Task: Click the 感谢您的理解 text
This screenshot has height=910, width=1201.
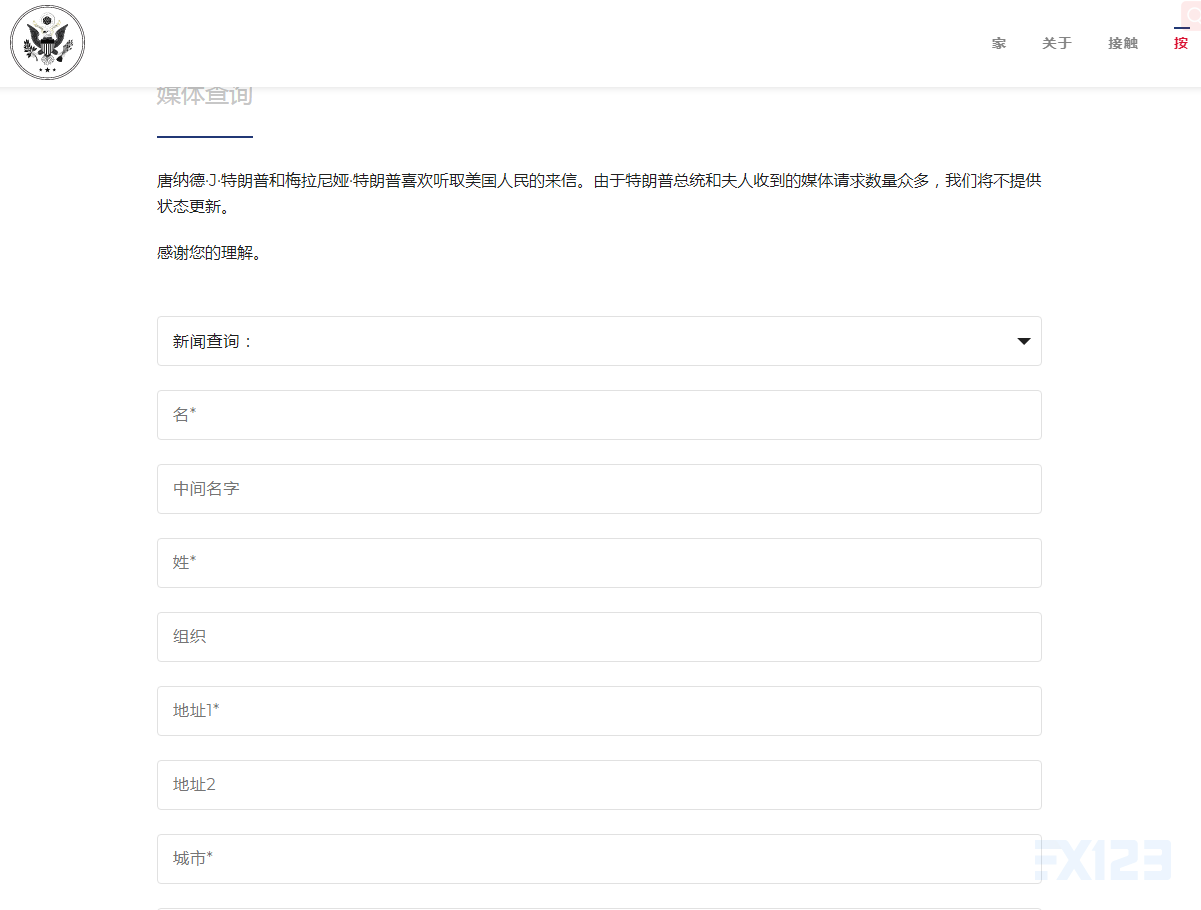Action: (209, 253)
